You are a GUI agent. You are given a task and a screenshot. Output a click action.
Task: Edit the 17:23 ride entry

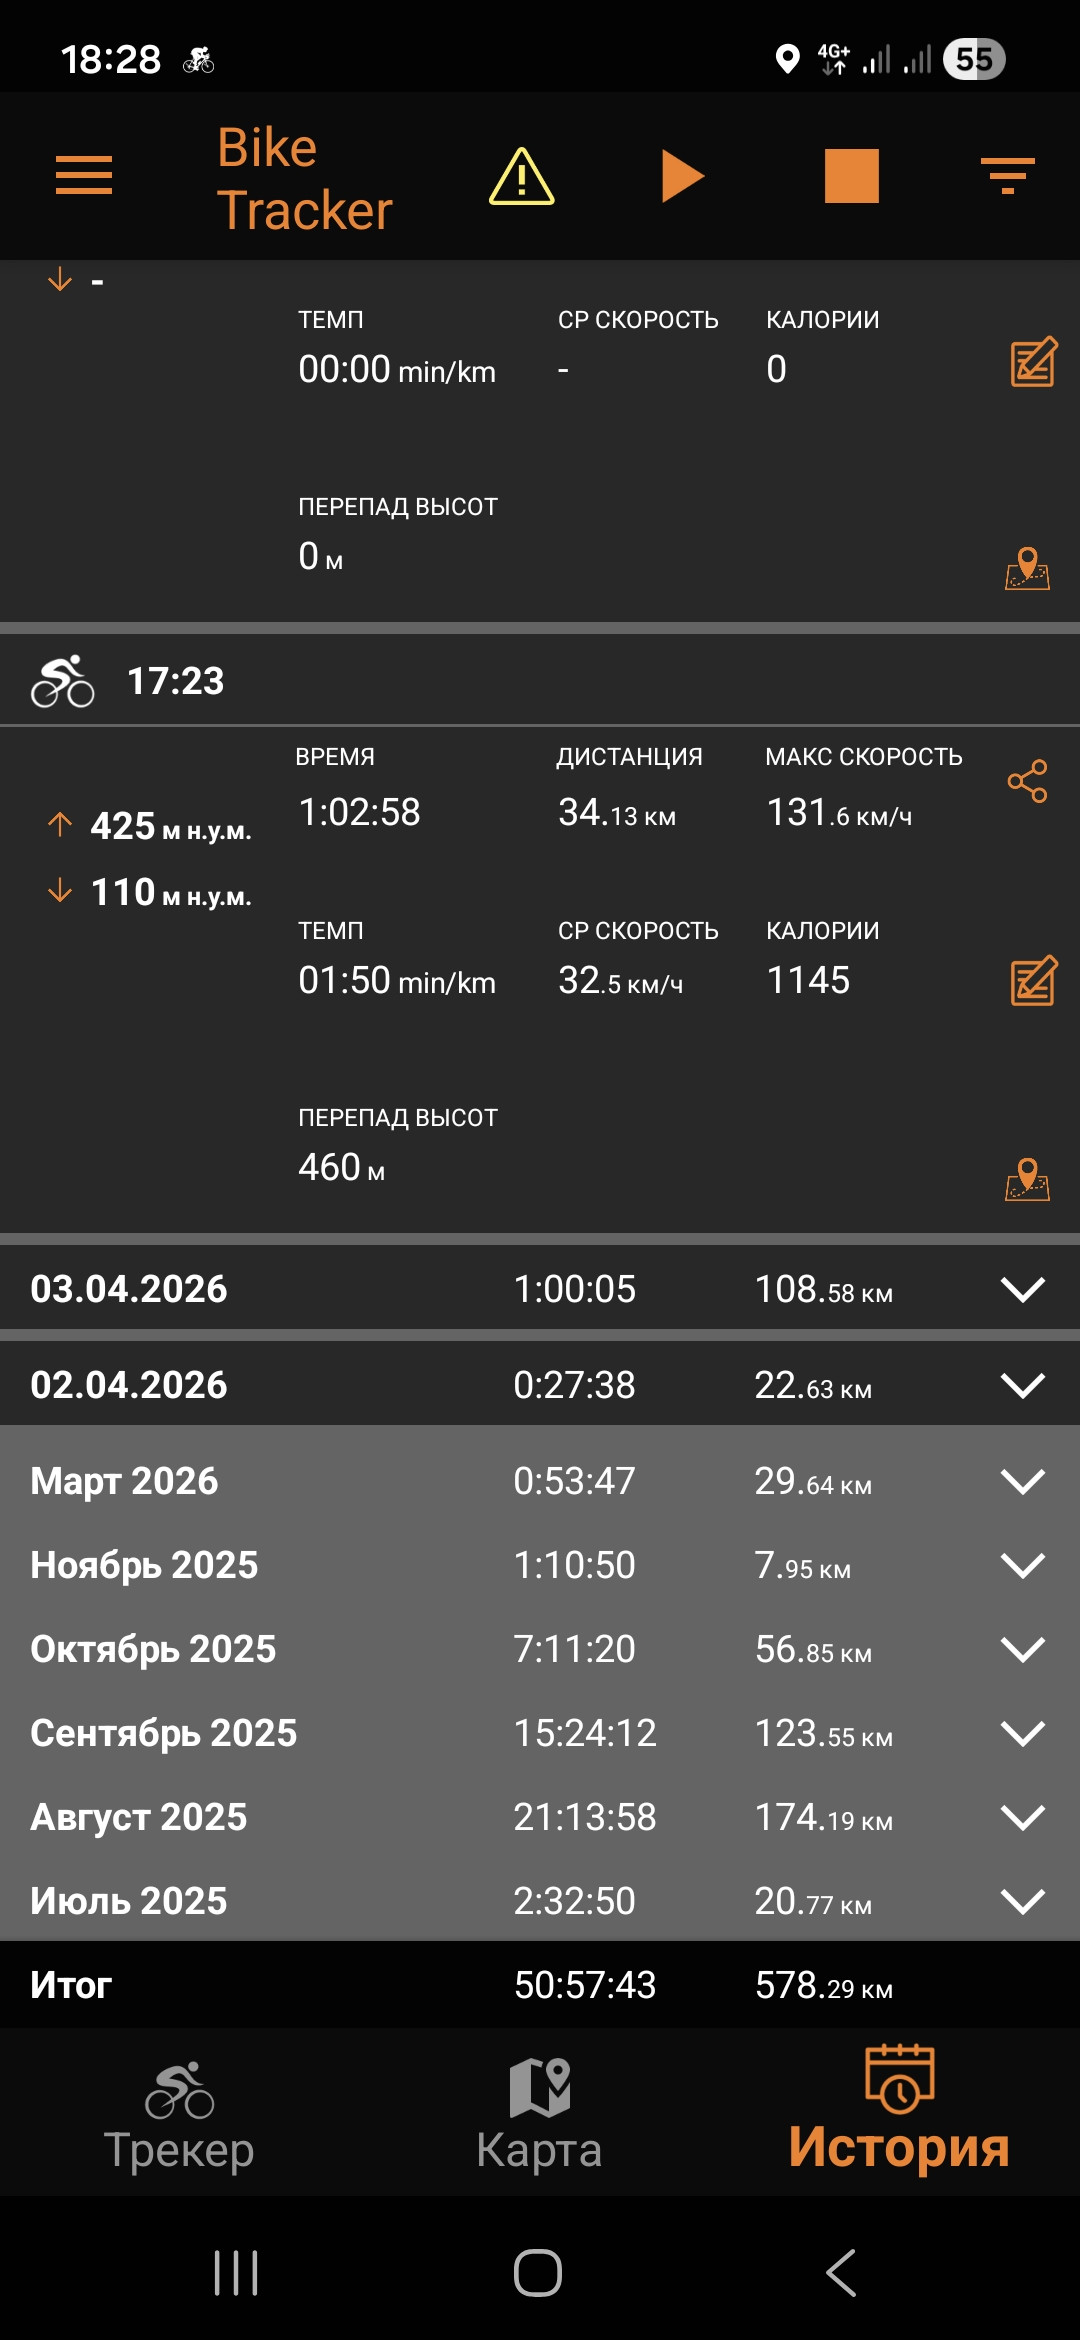tap(1033, 980)
